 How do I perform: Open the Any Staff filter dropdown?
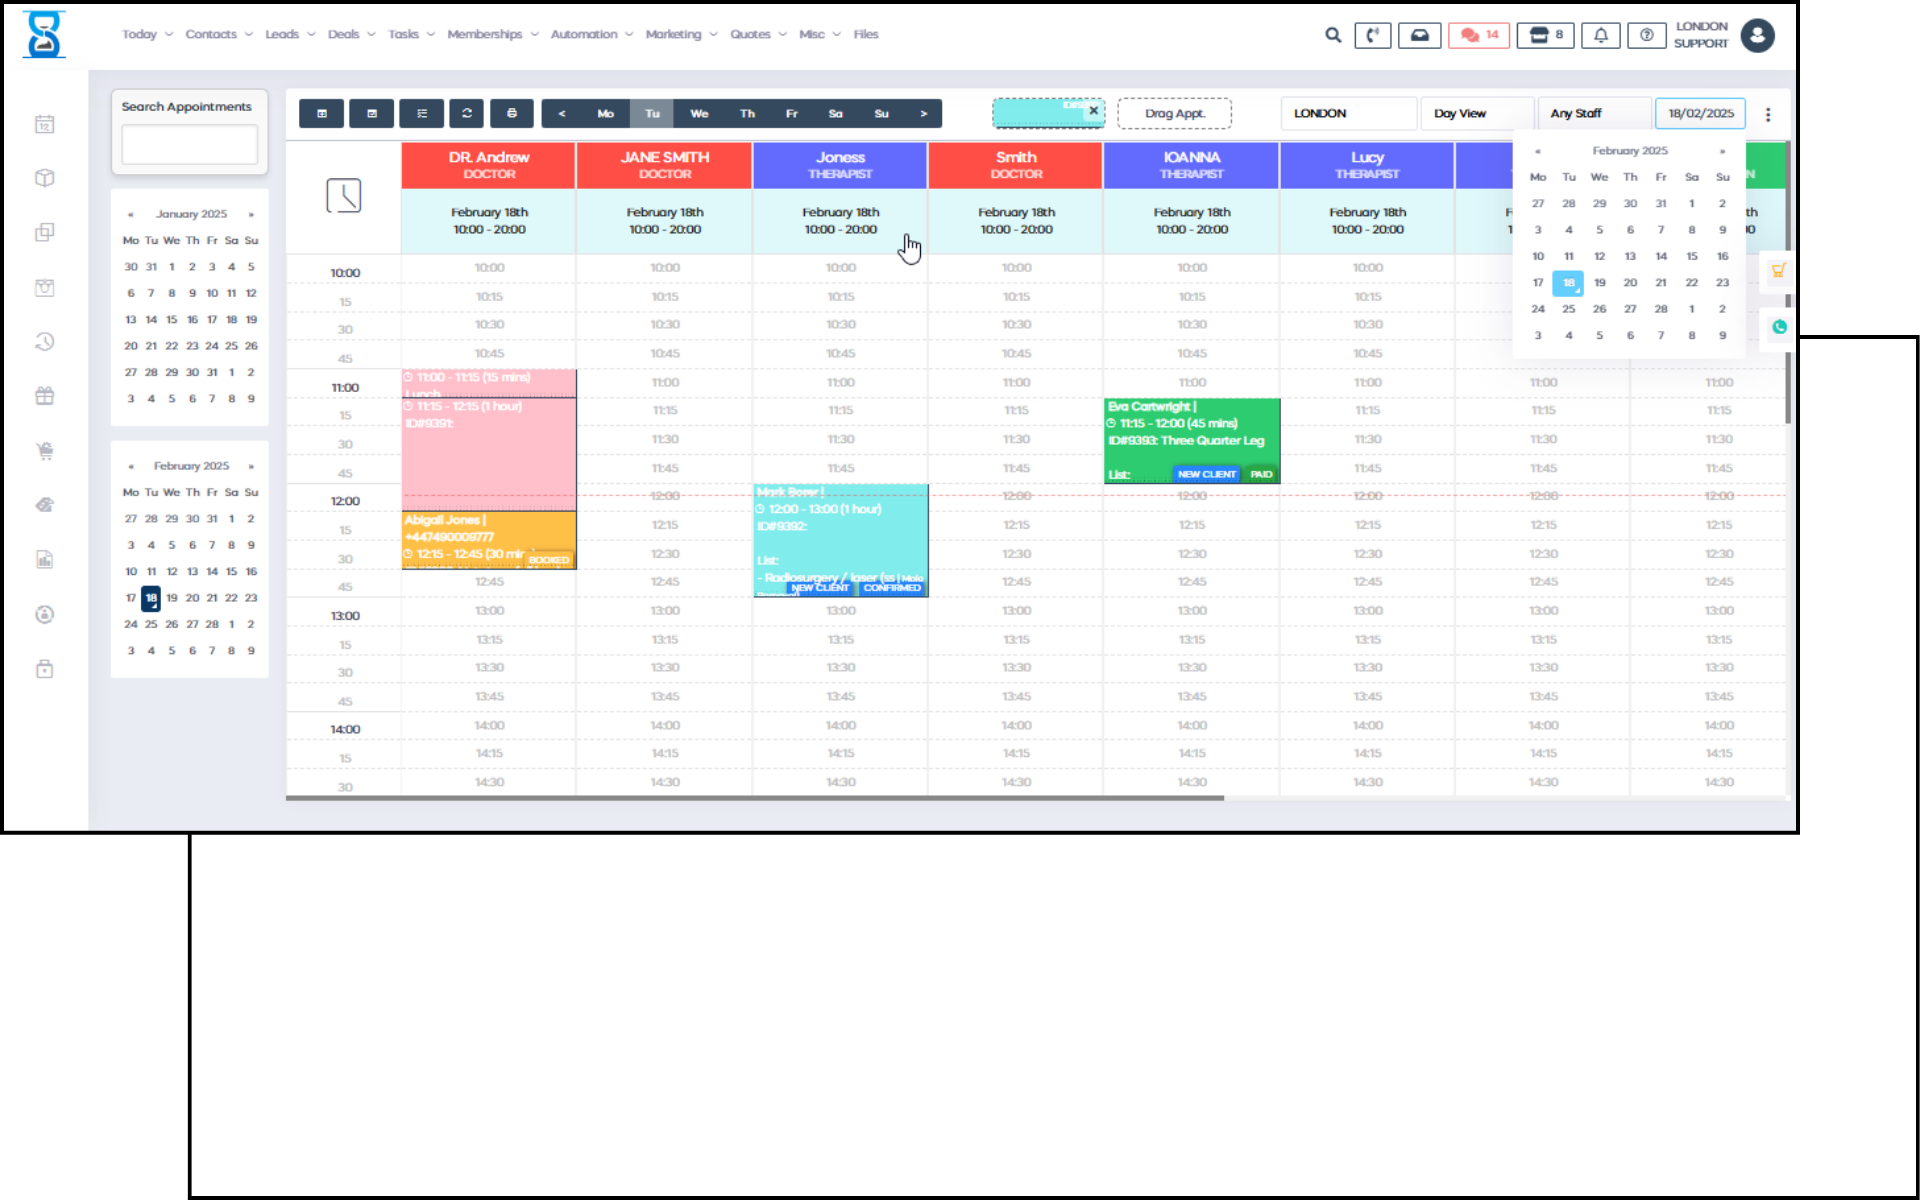[x=1593, y=113]
